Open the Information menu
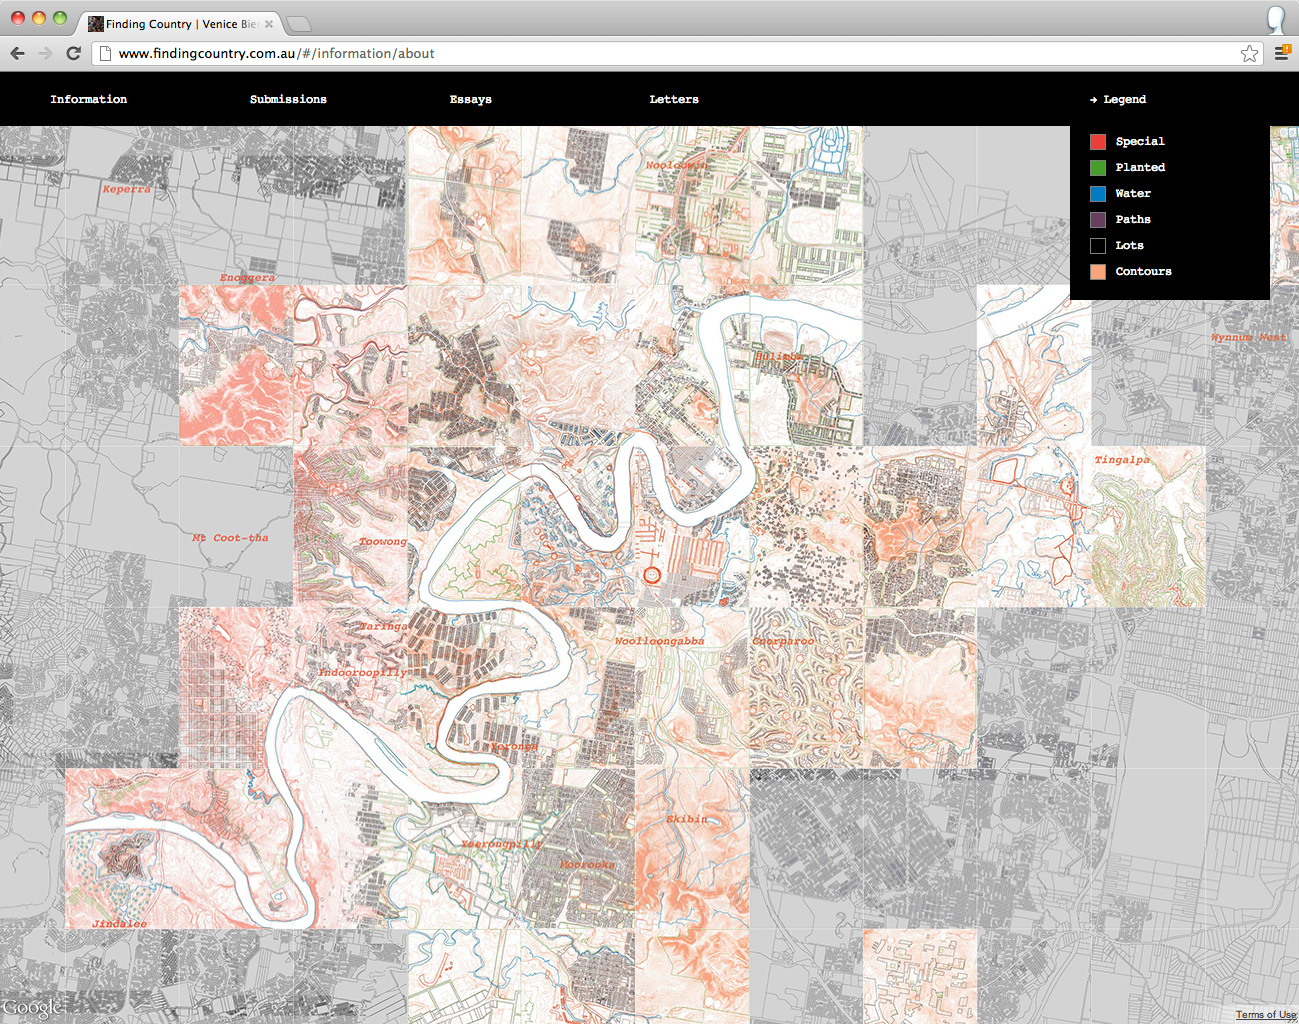The width and height of the screenshot is (1299, 1024). (88, 99)
